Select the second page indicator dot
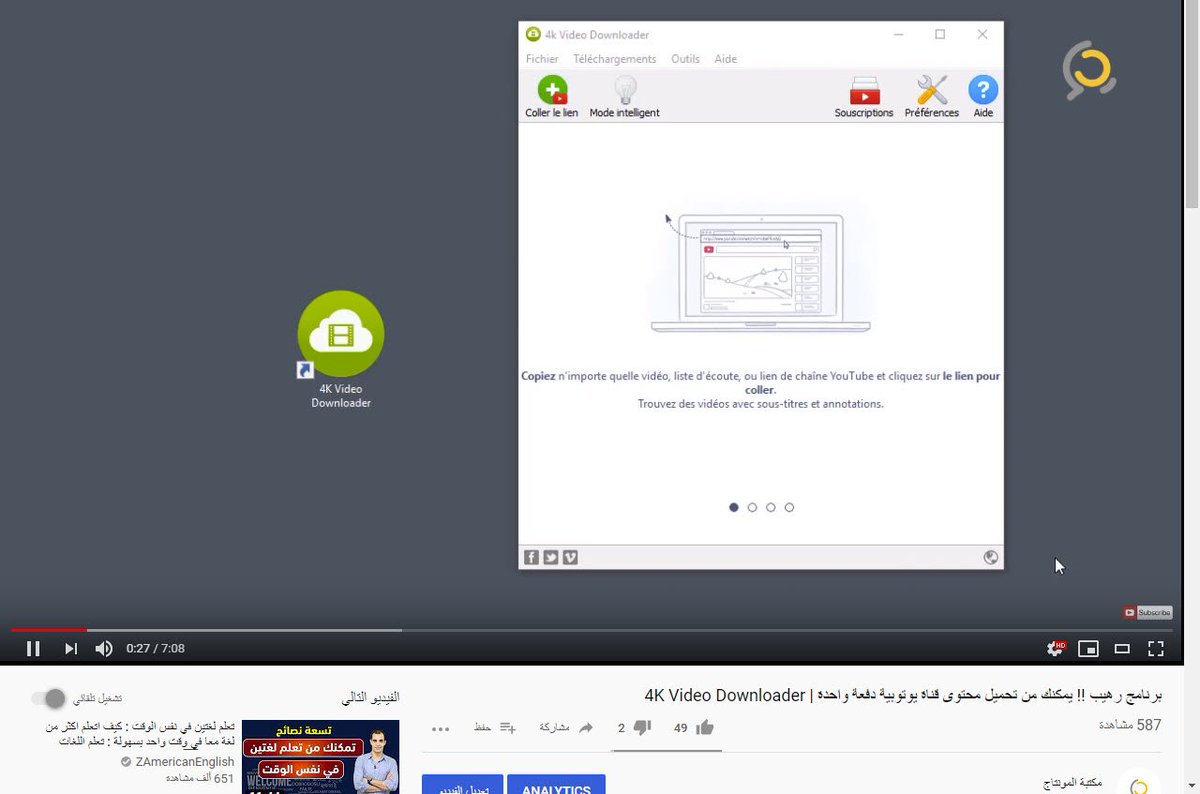1200x794 pixels. click(x=752, y=507)
